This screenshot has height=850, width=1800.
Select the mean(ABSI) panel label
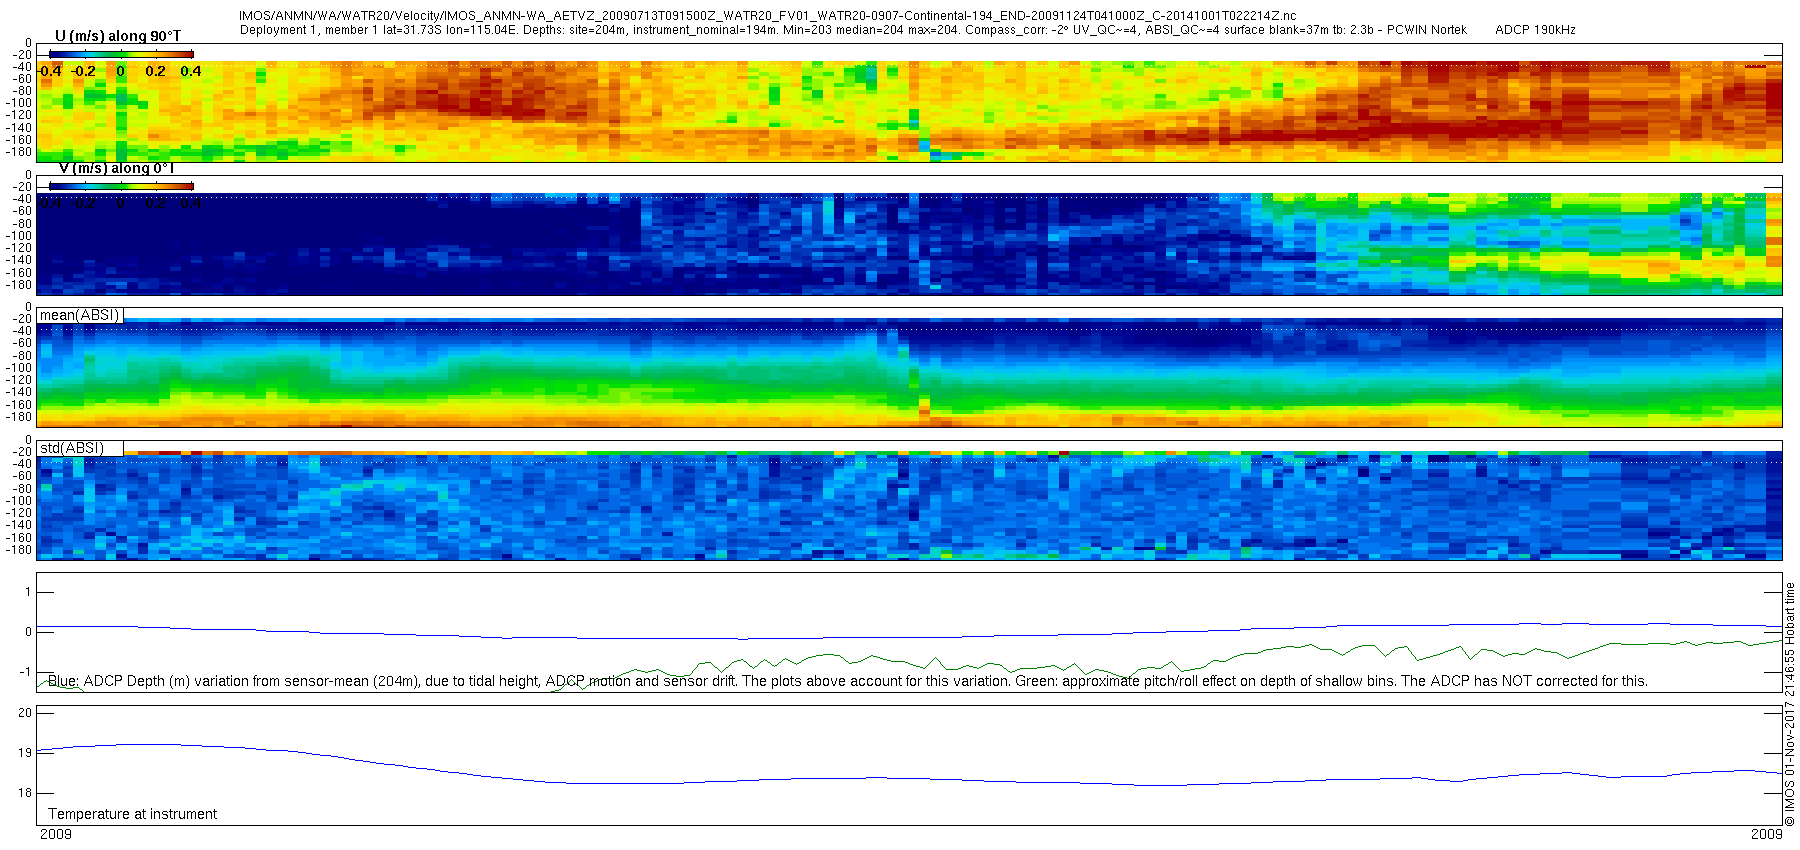point(80,315)
